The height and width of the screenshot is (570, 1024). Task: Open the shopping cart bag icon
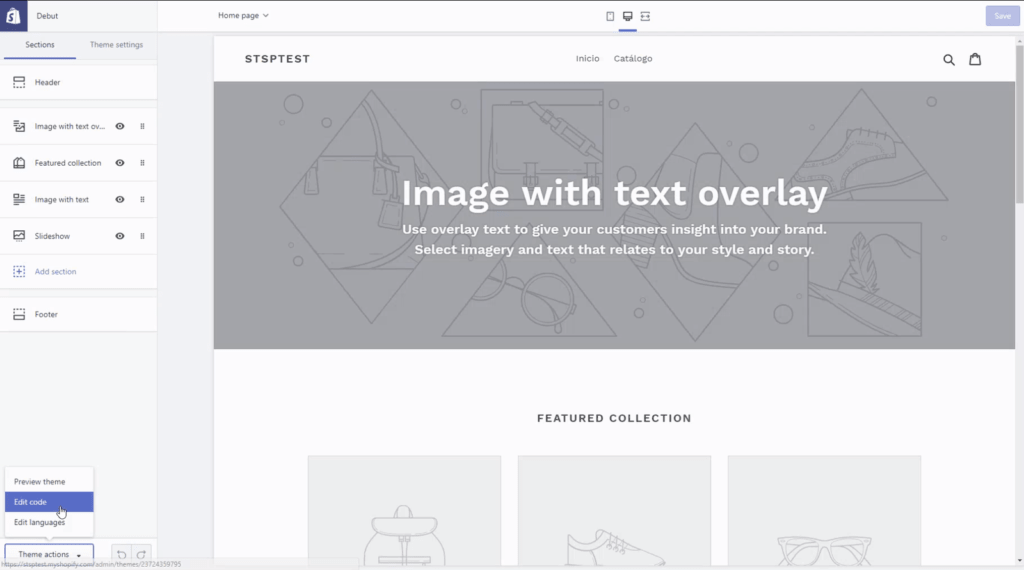[x=975, y=59]
